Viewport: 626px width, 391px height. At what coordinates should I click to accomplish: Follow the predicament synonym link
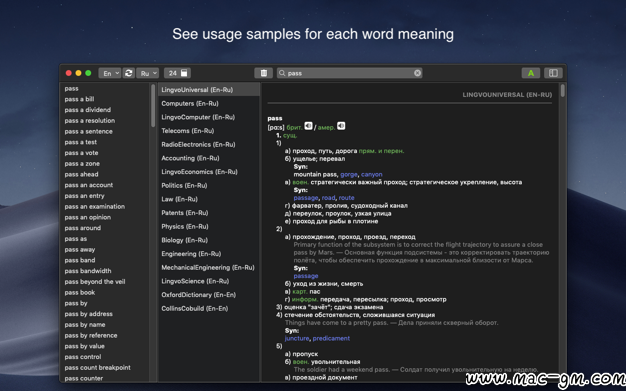tap(331, 338)
